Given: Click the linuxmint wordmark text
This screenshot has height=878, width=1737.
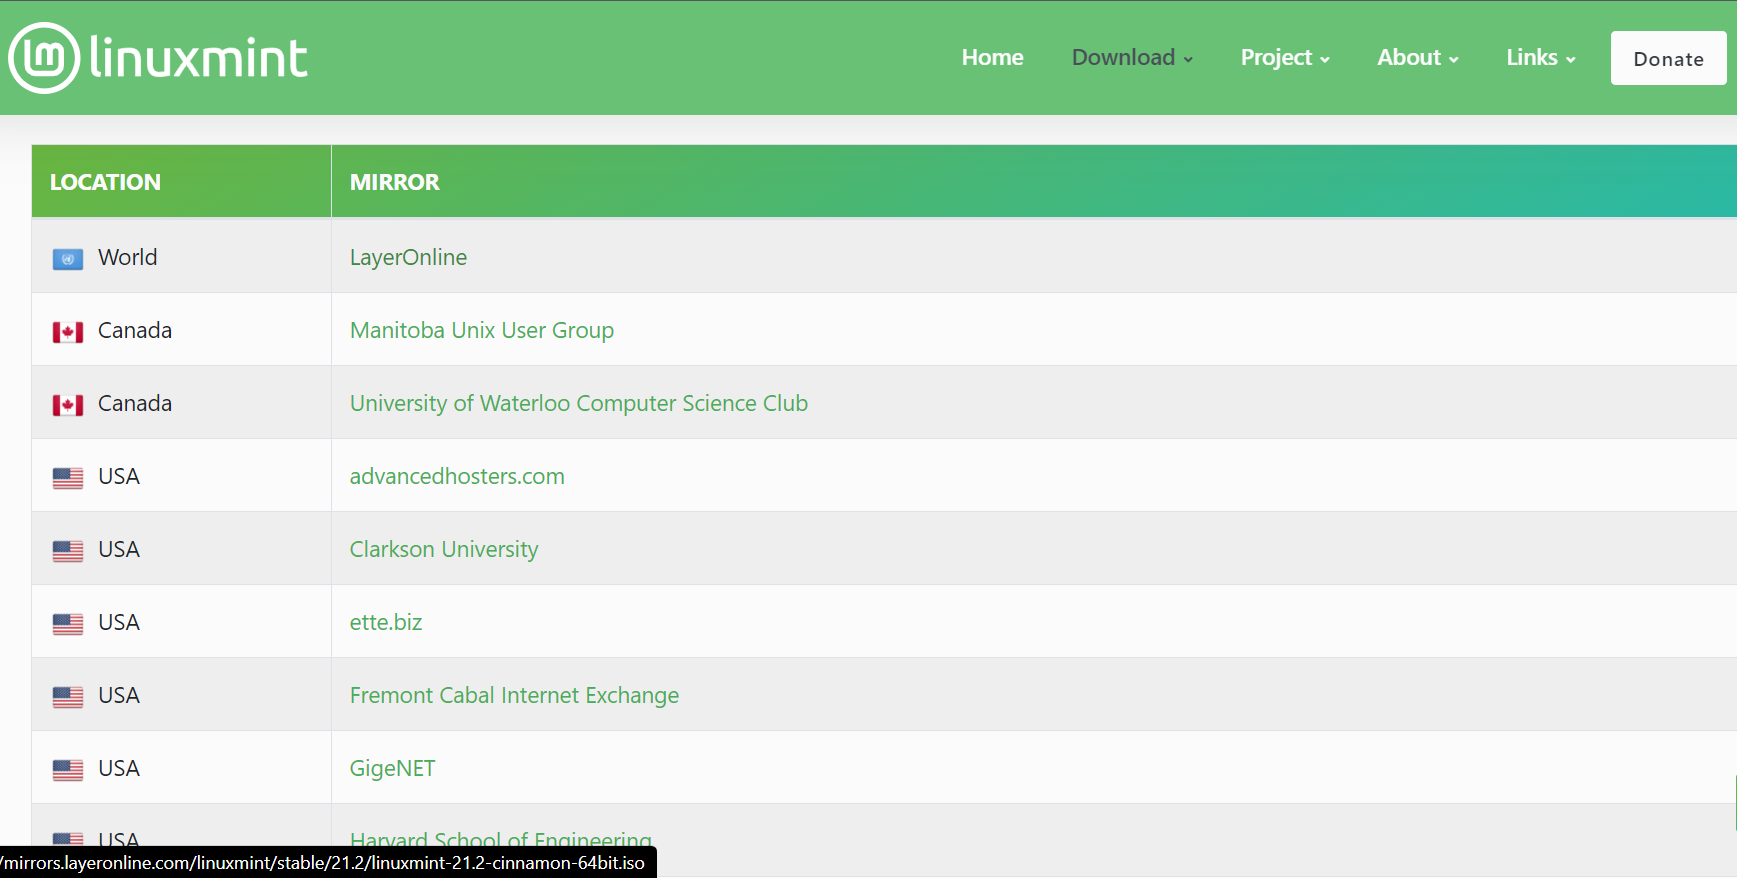Looking at the screenshot, I should point(198,58).
